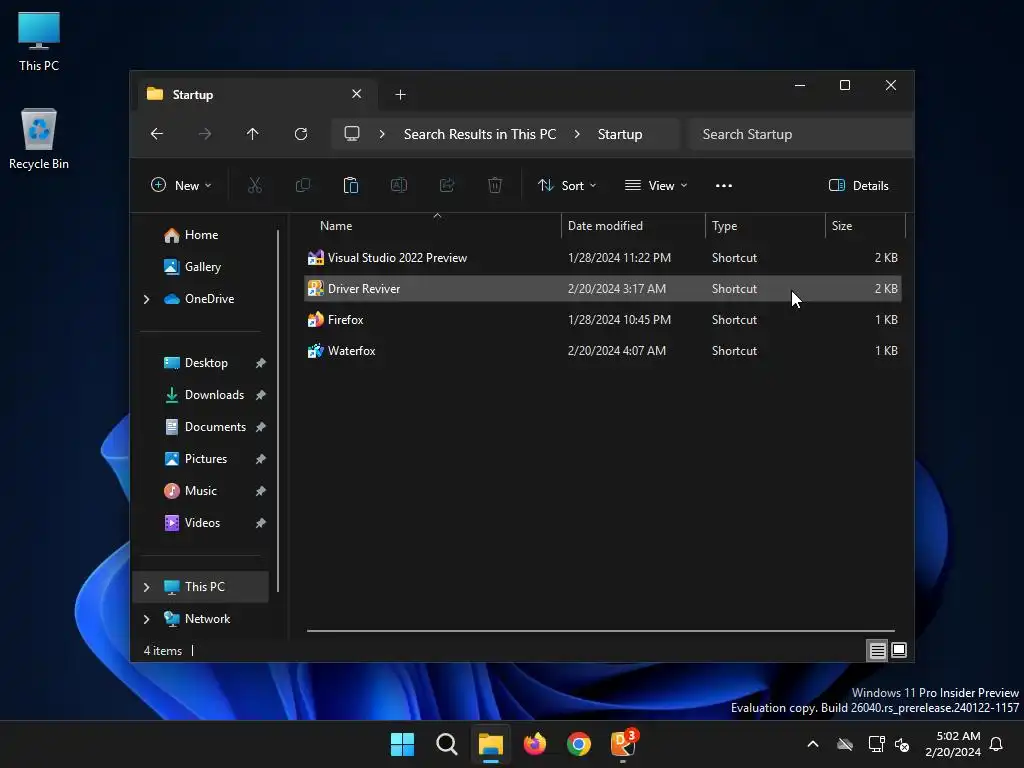Click the Delete trash can icon
Viewport: 1024px width, 768px height.
pos(495,185)
